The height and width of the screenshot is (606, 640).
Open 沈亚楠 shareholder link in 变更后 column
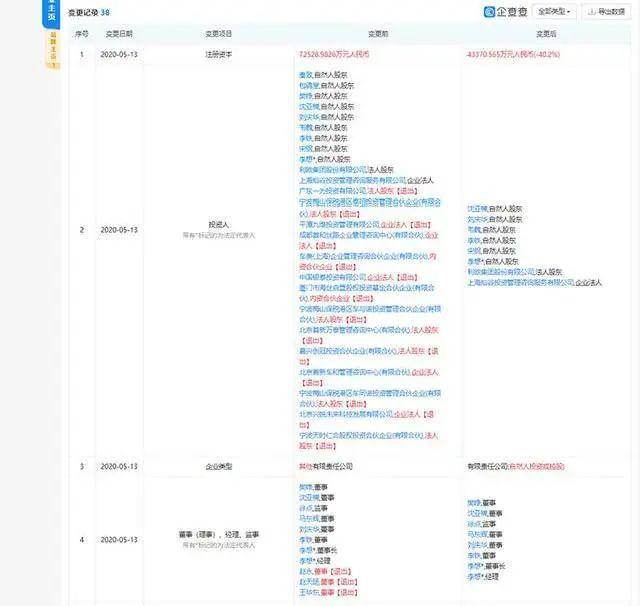tap(477, 209)
